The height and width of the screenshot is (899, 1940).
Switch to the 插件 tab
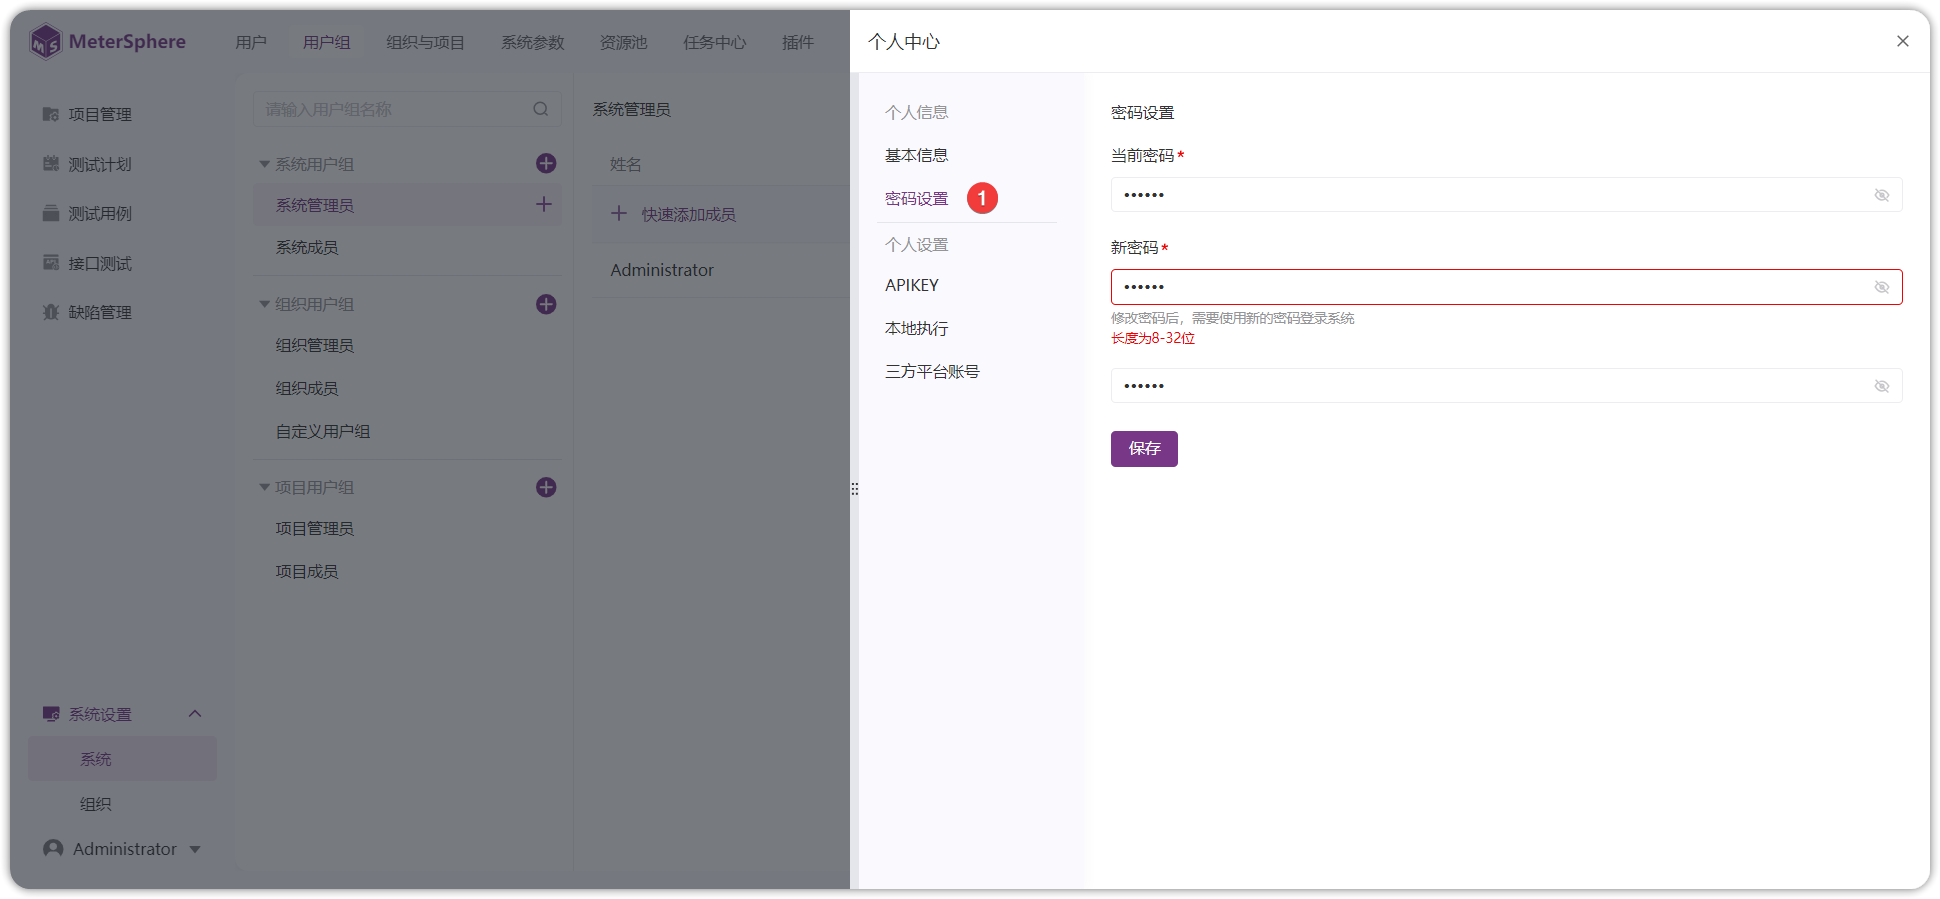pos(798,42)
